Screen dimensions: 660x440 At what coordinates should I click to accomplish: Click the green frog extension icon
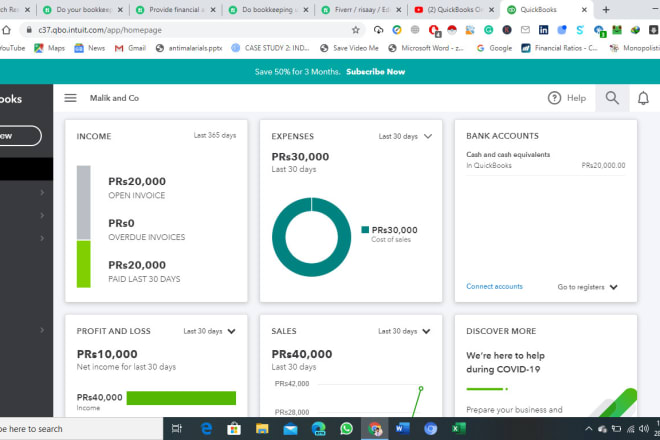(617, 30)
